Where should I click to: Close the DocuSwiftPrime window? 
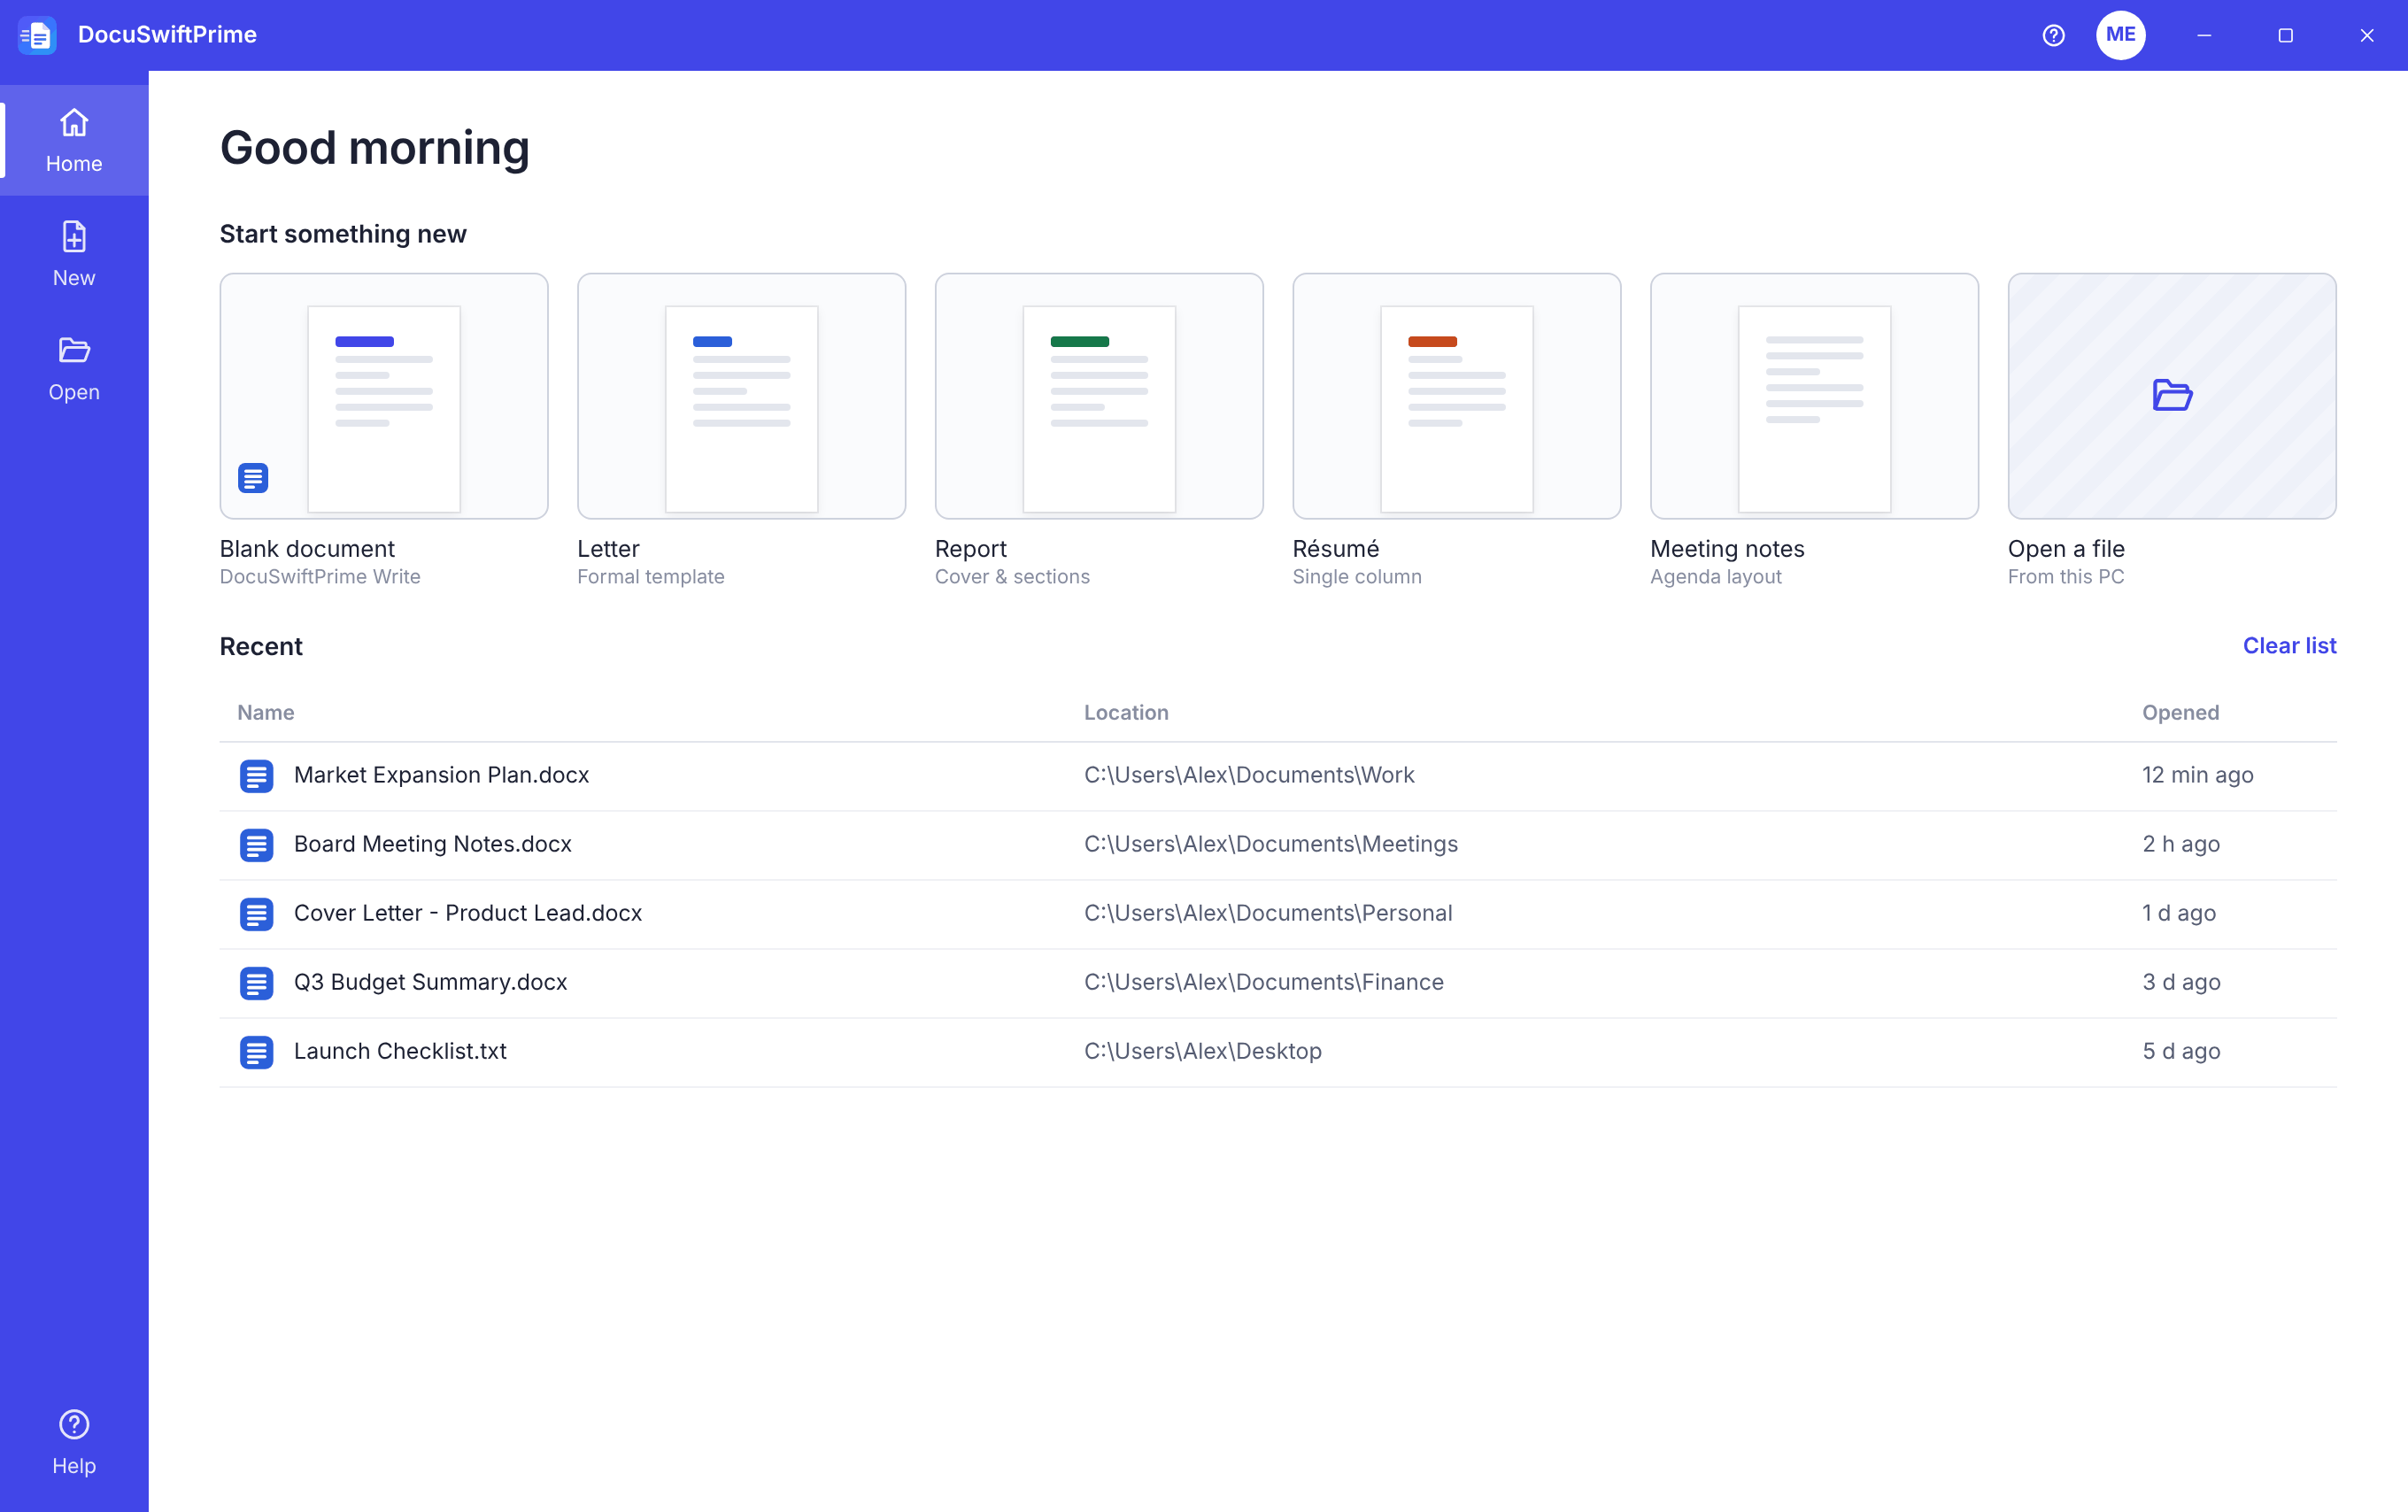tap(2367, 35)
